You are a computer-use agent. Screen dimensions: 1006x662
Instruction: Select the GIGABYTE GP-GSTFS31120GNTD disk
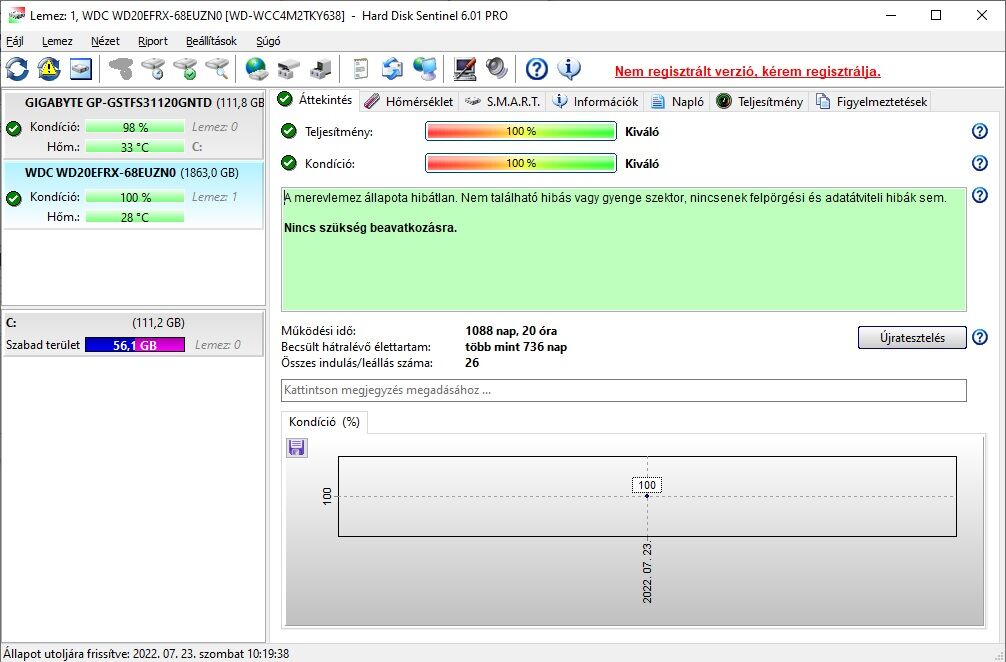[x=133, y=126]
